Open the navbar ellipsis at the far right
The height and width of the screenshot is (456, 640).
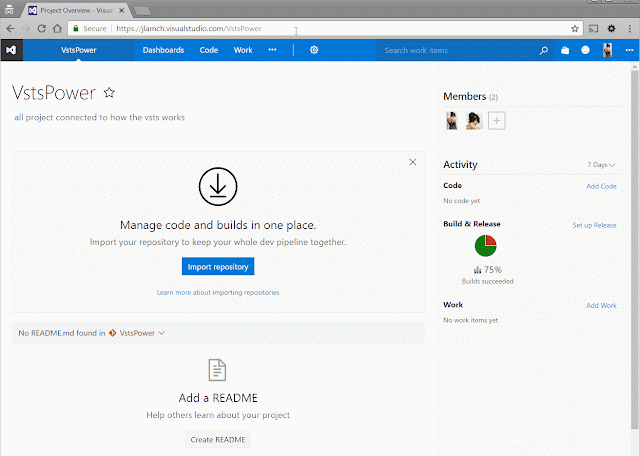(629, 50)
